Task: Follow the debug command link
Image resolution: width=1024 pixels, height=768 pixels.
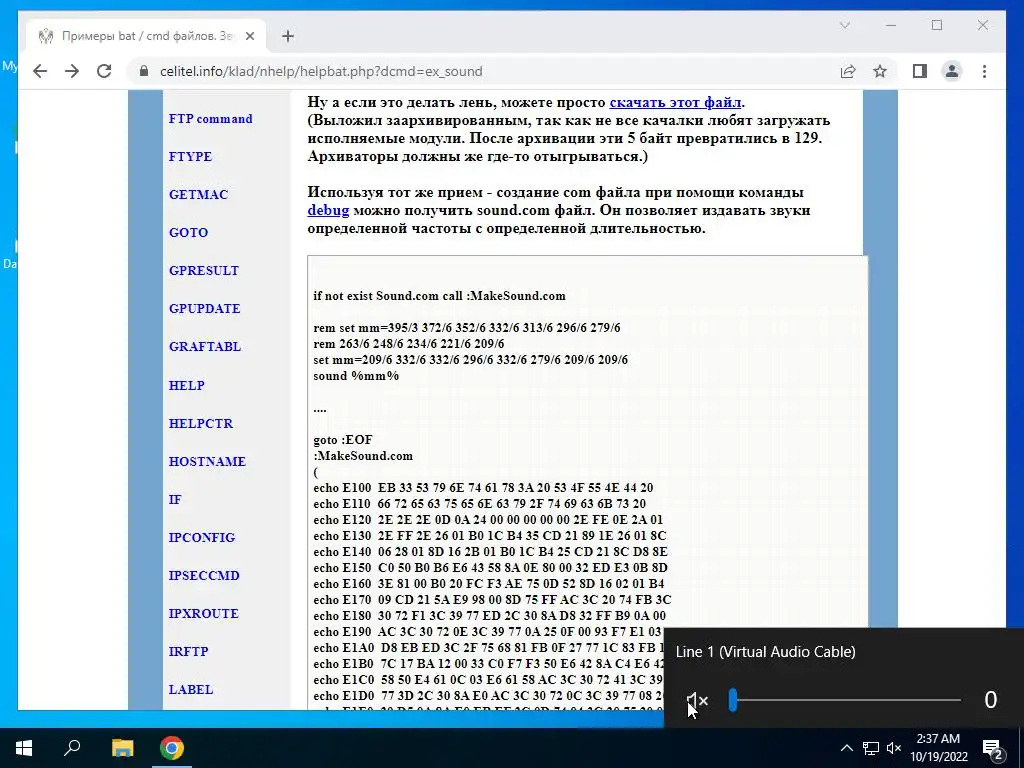Action: pos(328,210)
